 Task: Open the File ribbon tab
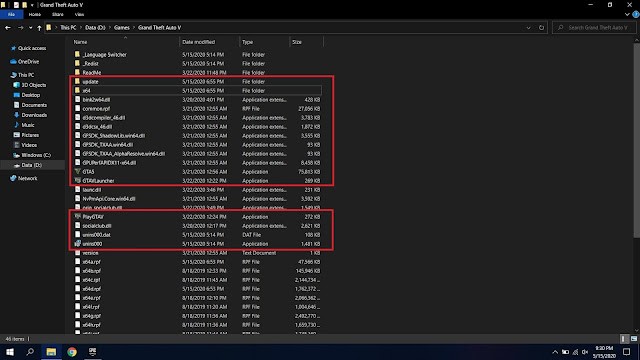point(11,14)
